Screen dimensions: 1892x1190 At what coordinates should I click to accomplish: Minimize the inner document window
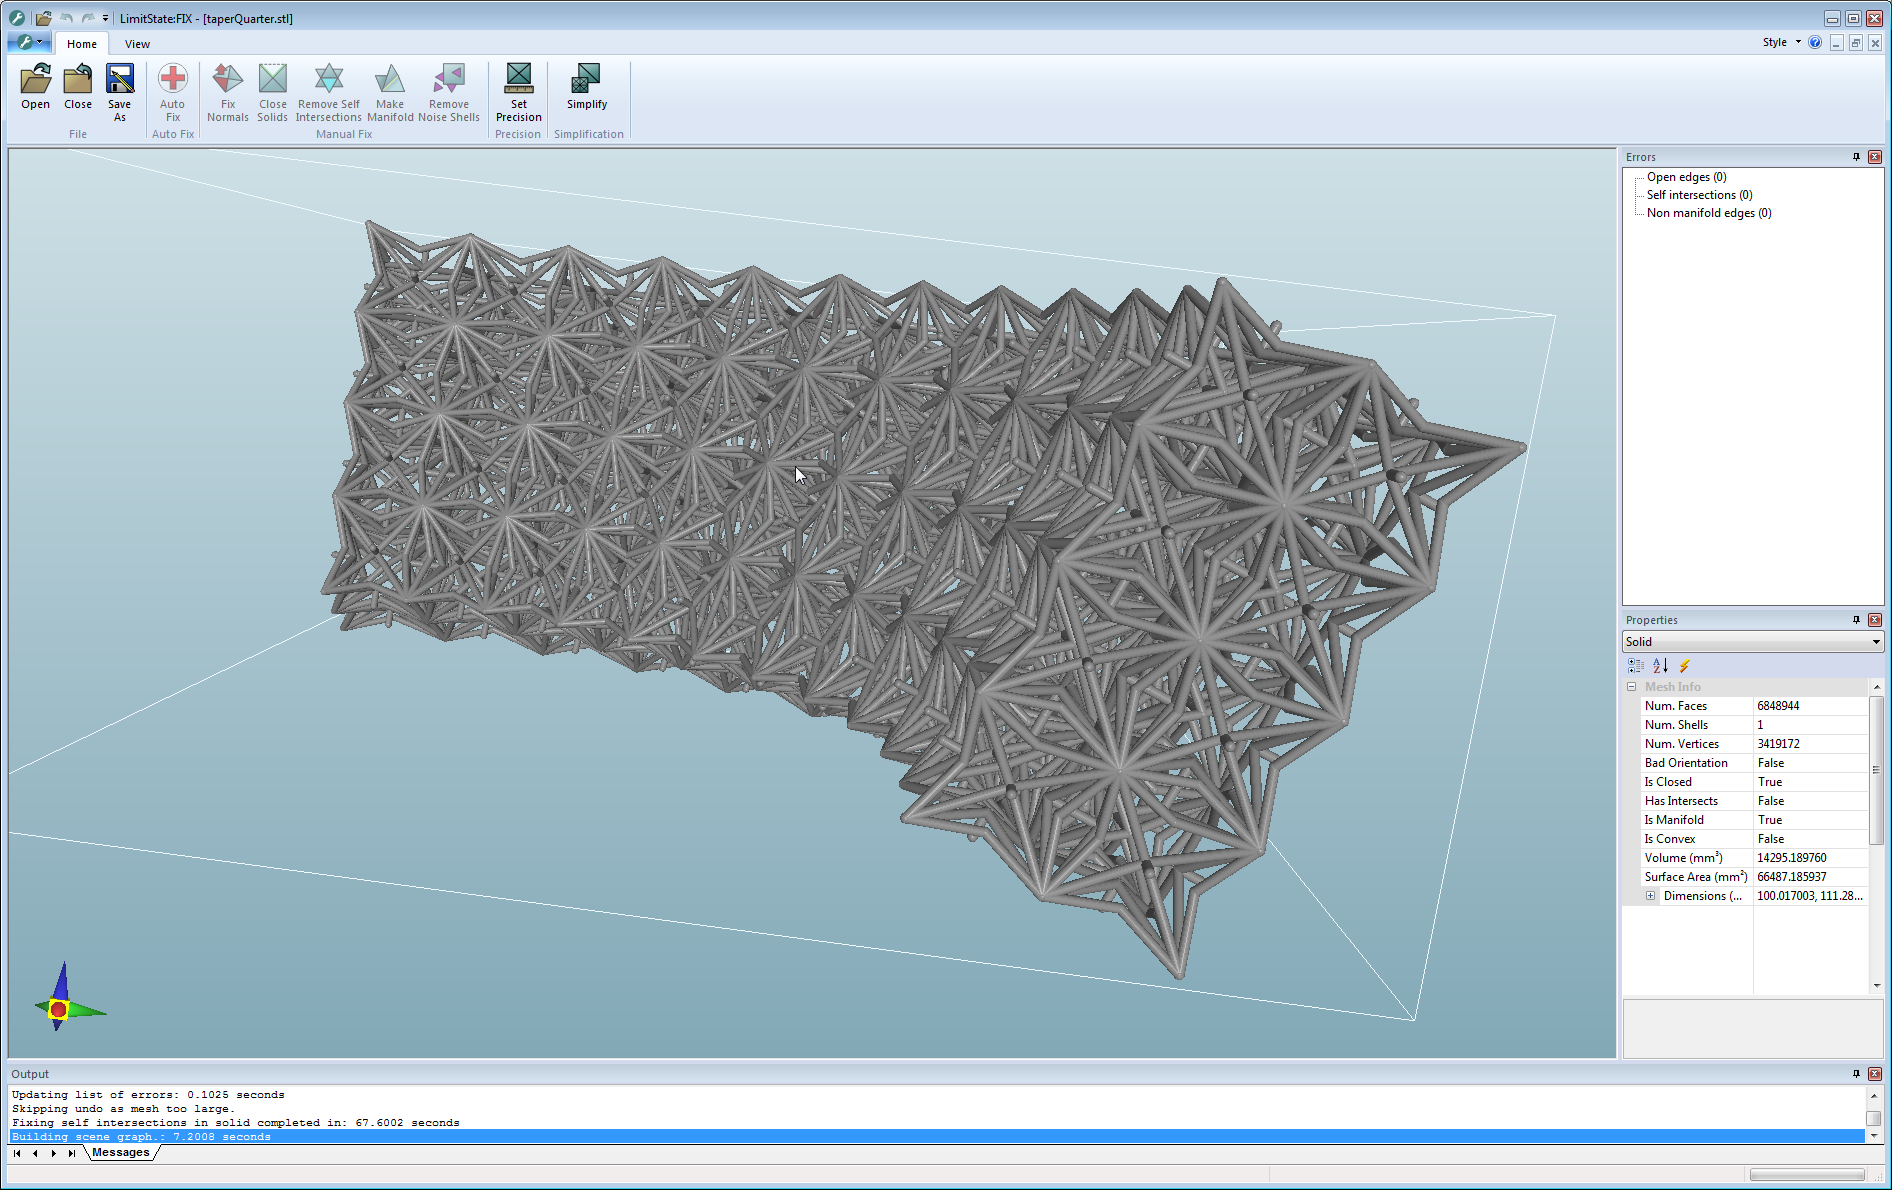point(1837,43)
